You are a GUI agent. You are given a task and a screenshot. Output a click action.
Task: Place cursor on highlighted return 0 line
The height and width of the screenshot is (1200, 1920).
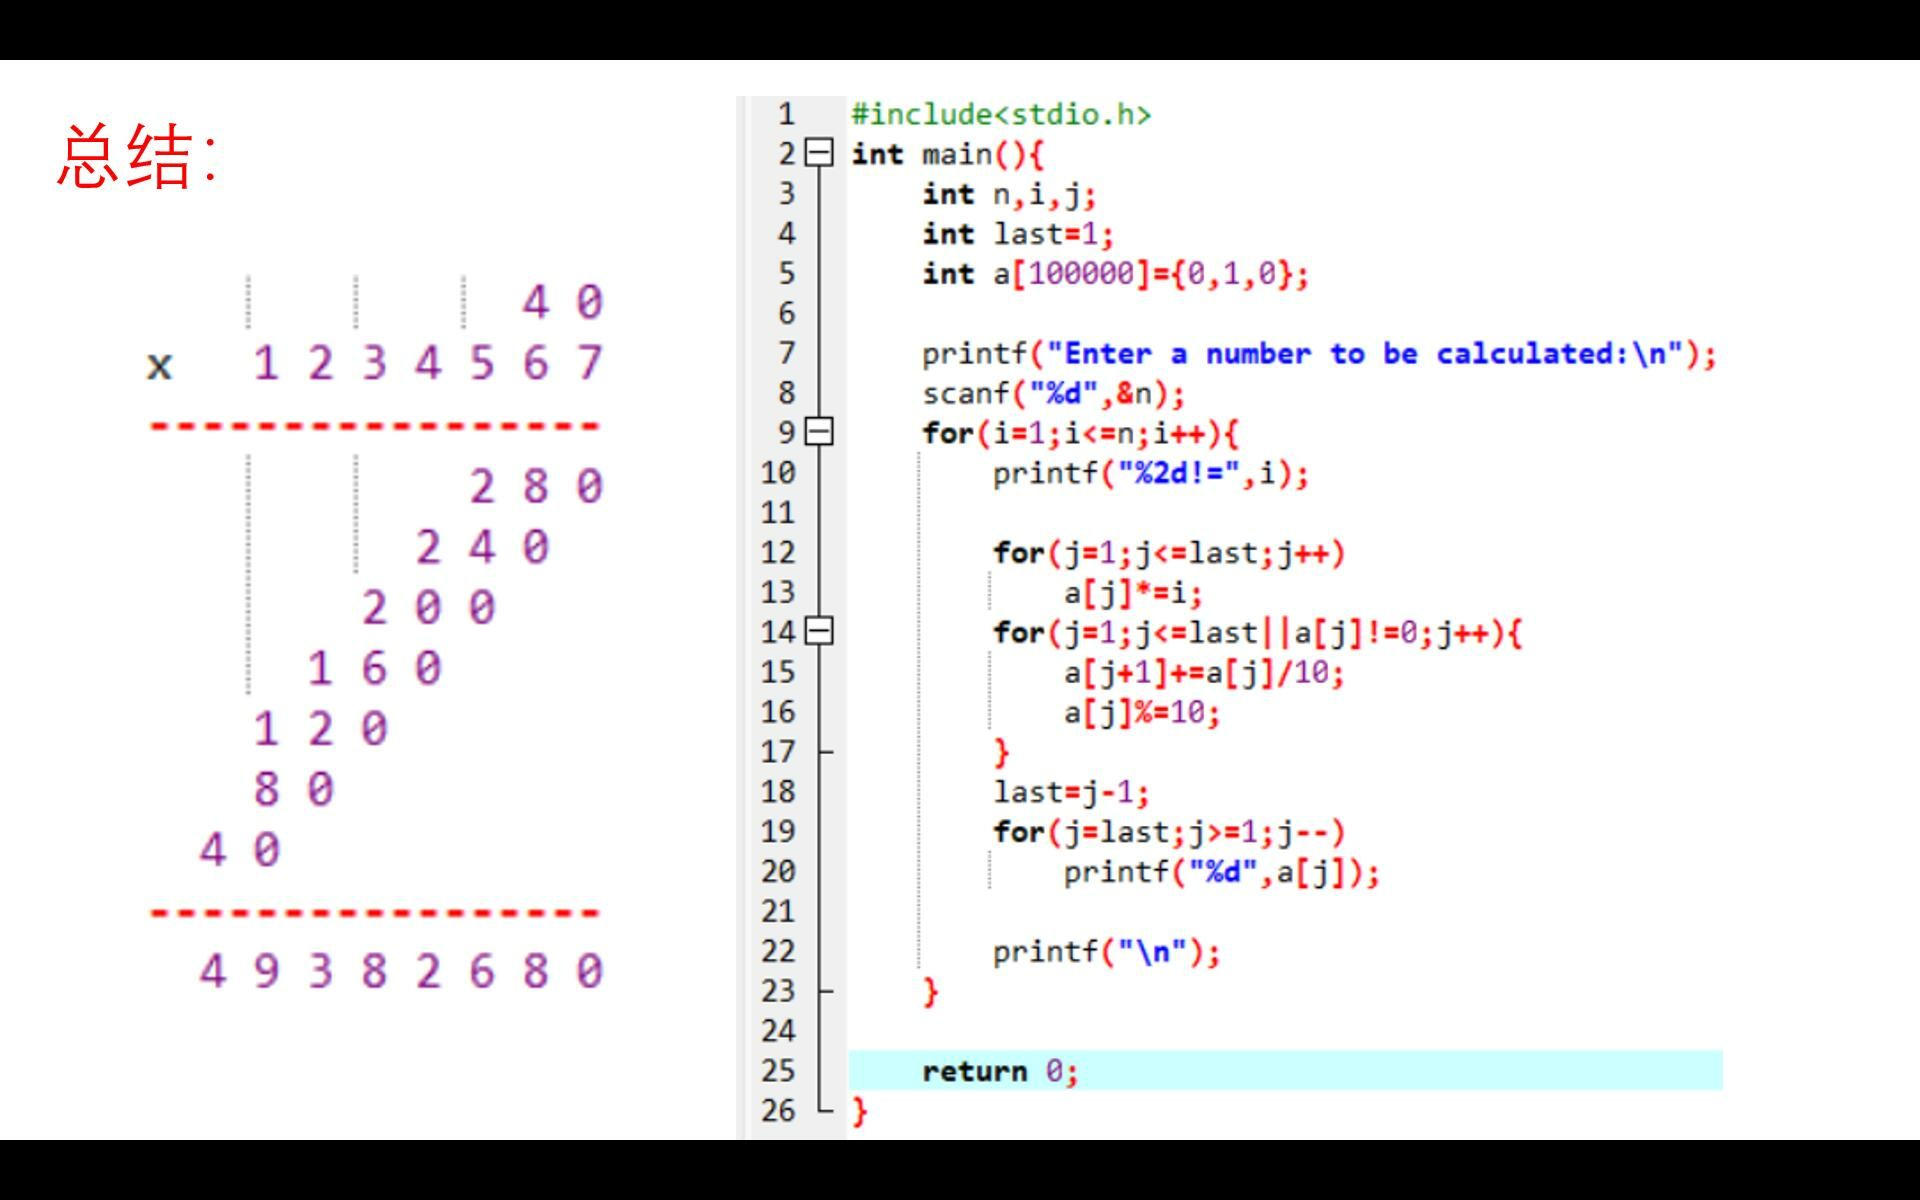(1000, 1071)
